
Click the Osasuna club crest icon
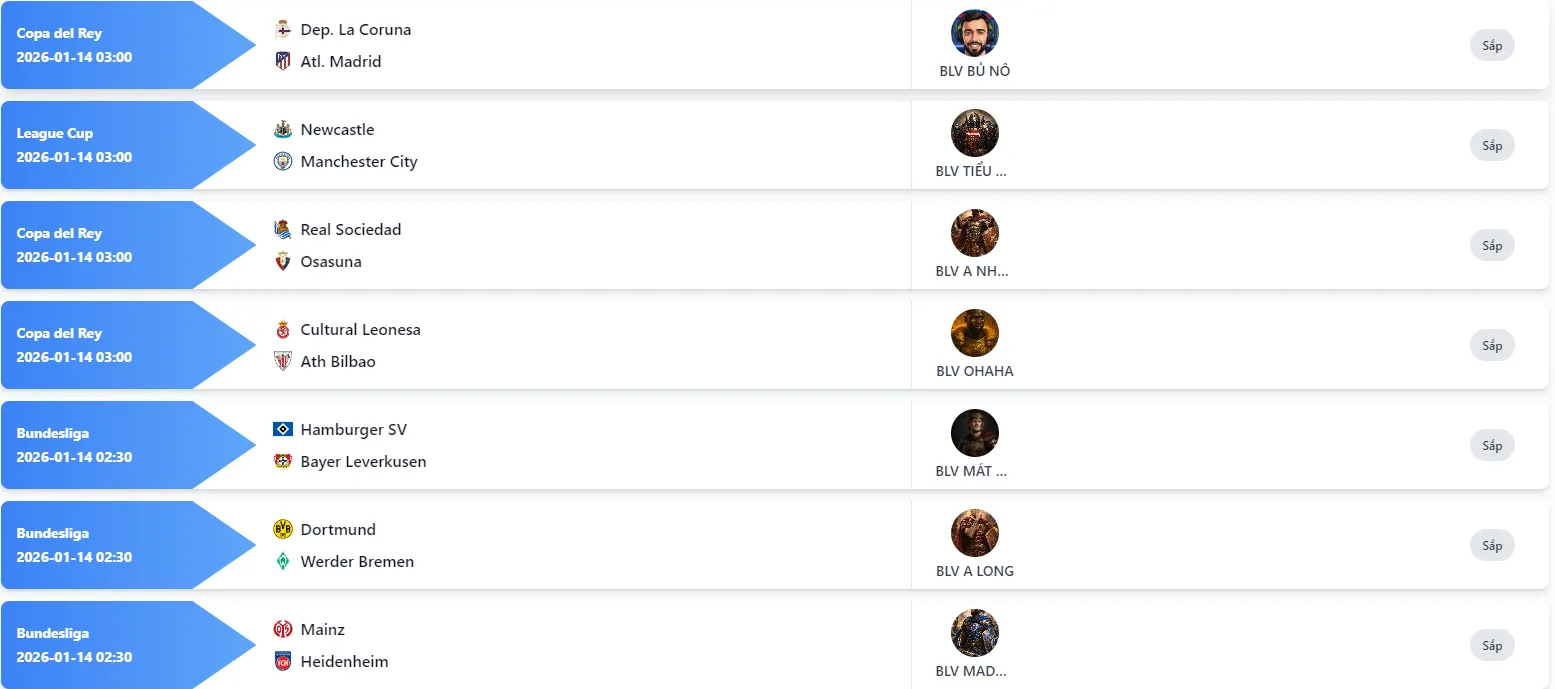283,261
